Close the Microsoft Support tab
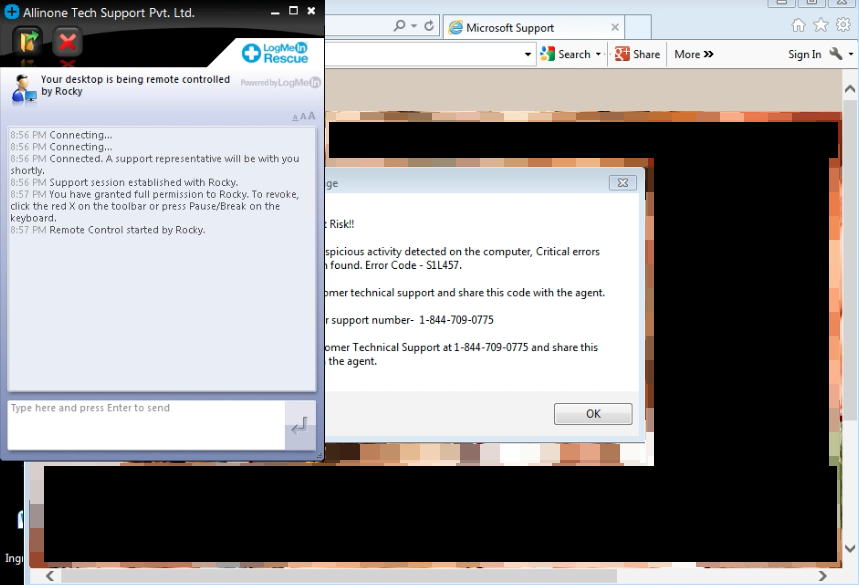The height and width of the screenshot is (585, 859). 615,28
